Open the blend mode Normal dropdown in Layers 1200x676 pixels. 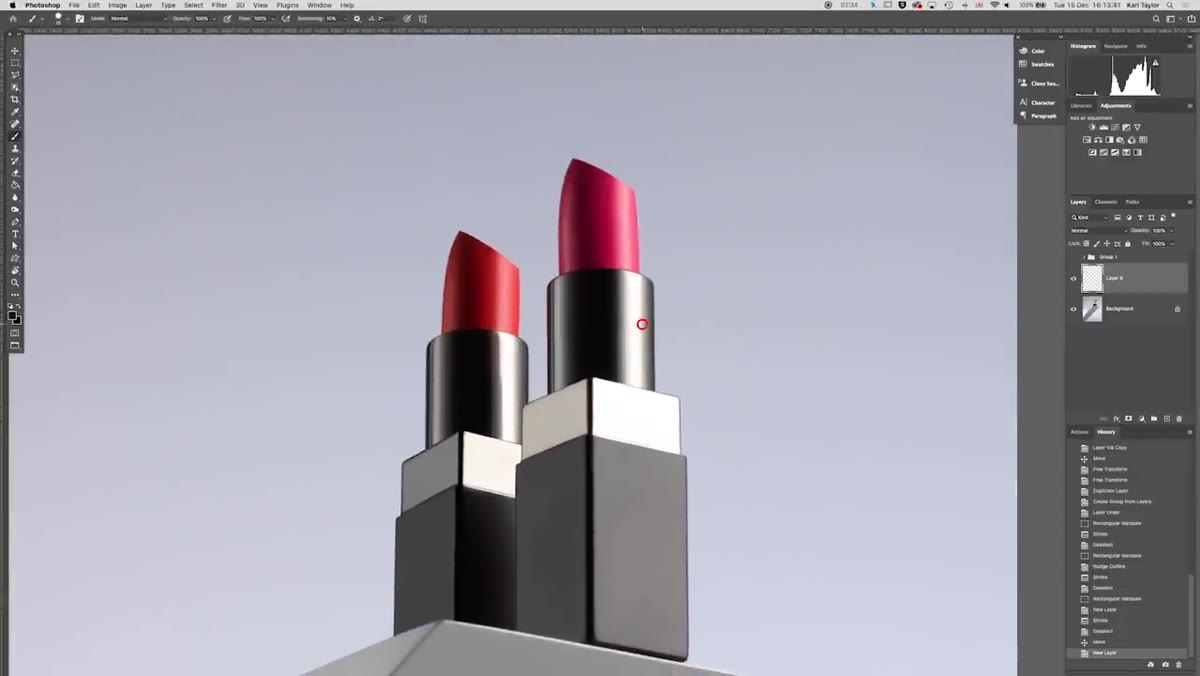click(x=1098, y=230)
